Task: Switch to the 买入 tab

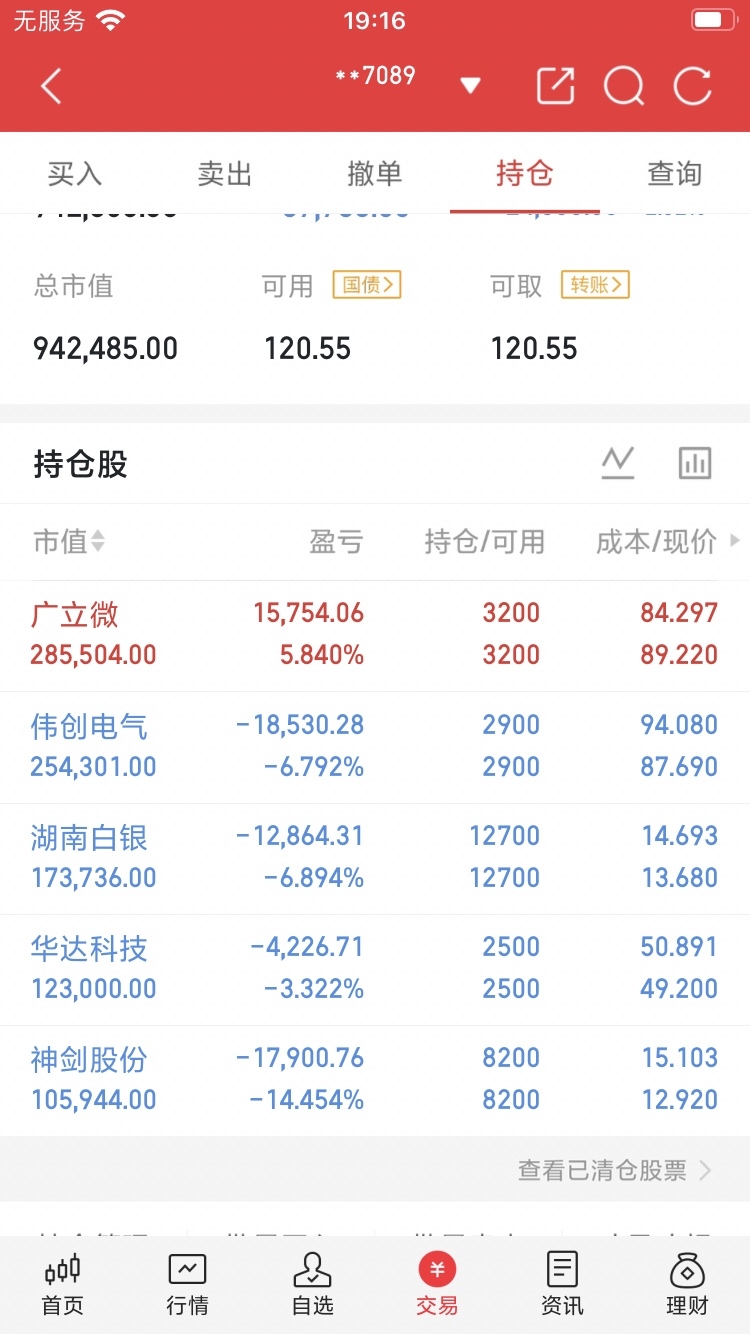Action: click(75, 174)
